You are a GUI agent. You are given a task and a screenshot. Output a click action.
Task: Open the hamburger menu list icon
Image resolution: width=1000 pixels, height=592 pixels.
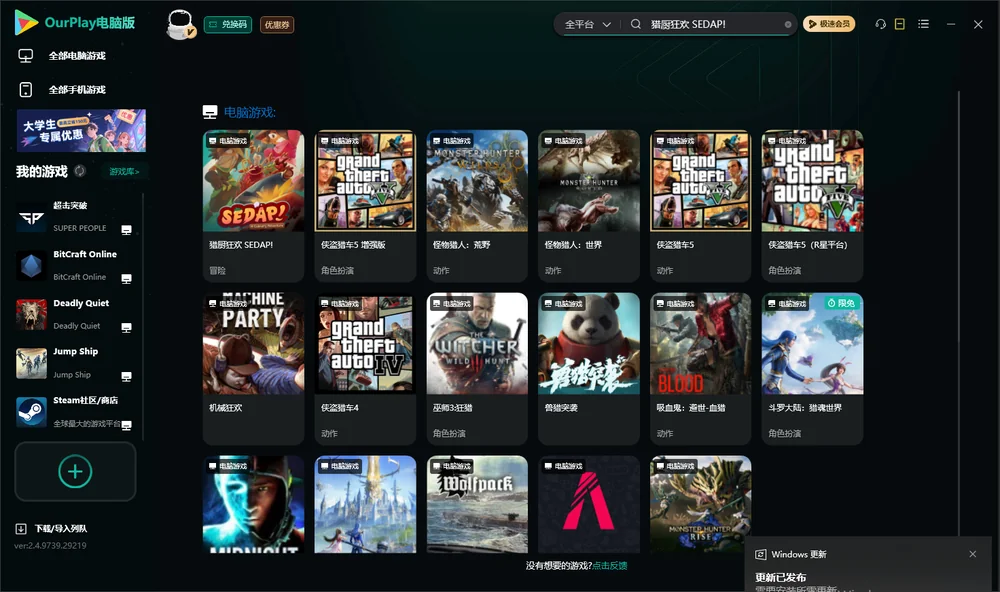click(923, 24)
